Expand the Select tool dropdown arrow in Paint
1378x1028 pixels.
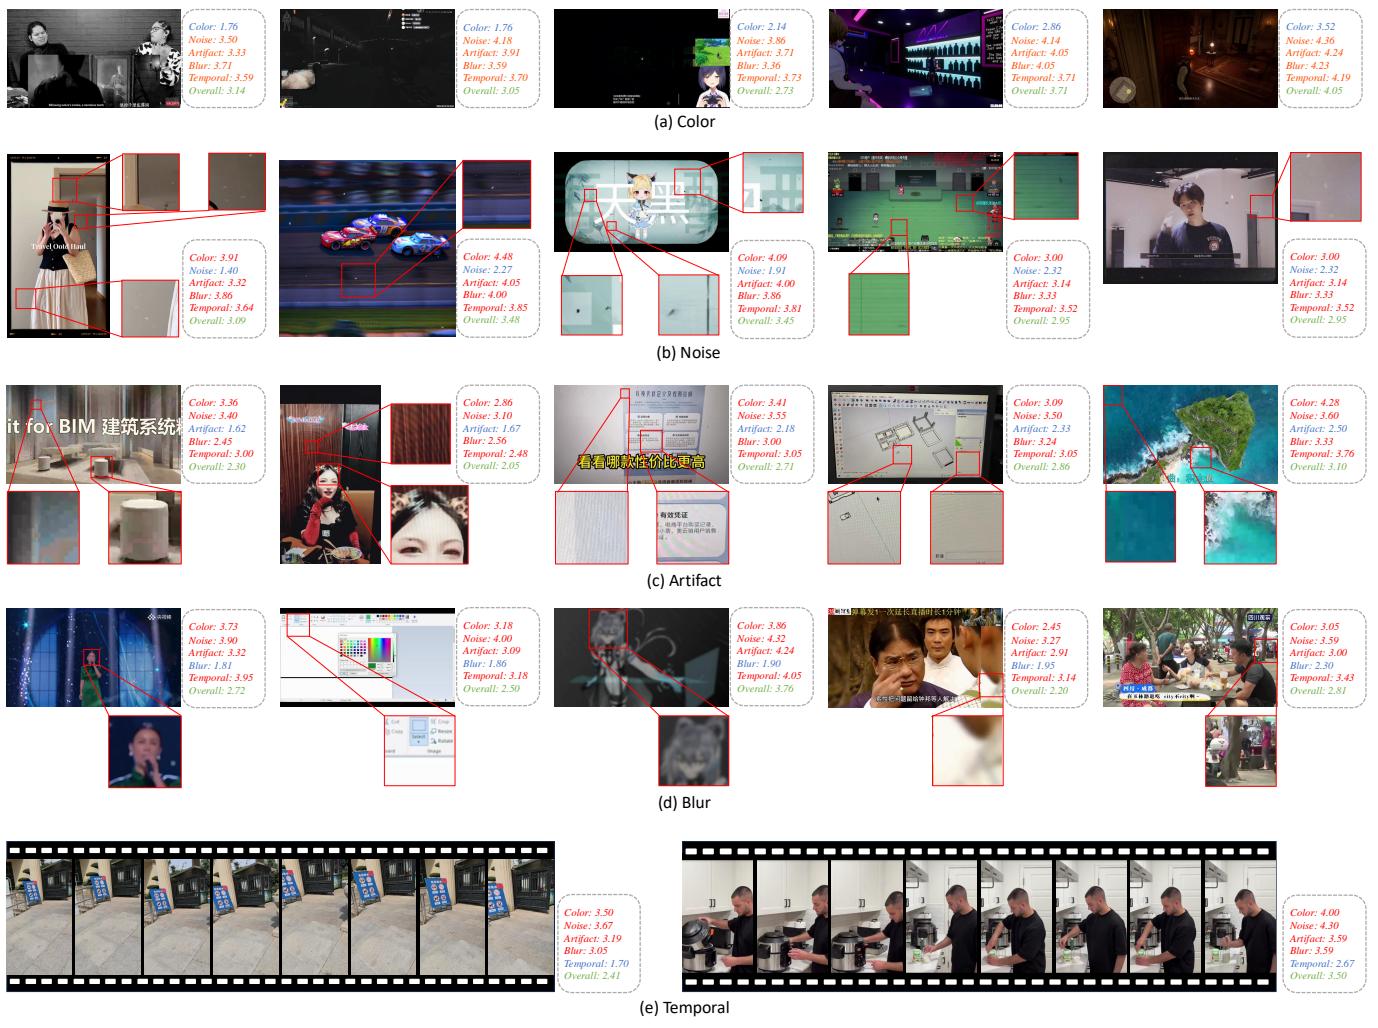[x=419, y=742]
